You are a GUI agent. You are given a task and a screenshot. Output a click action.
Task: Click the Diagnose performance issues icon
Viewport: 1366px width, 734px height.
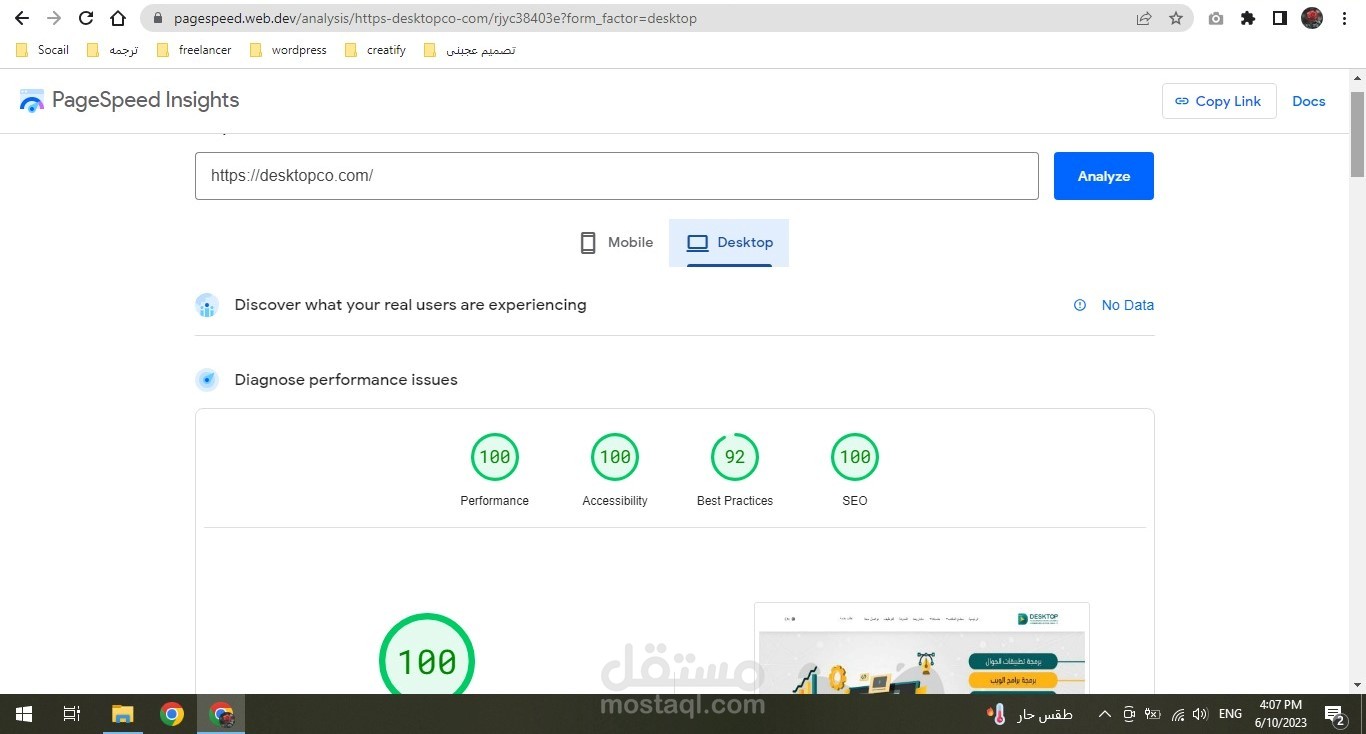coord(207,380)
